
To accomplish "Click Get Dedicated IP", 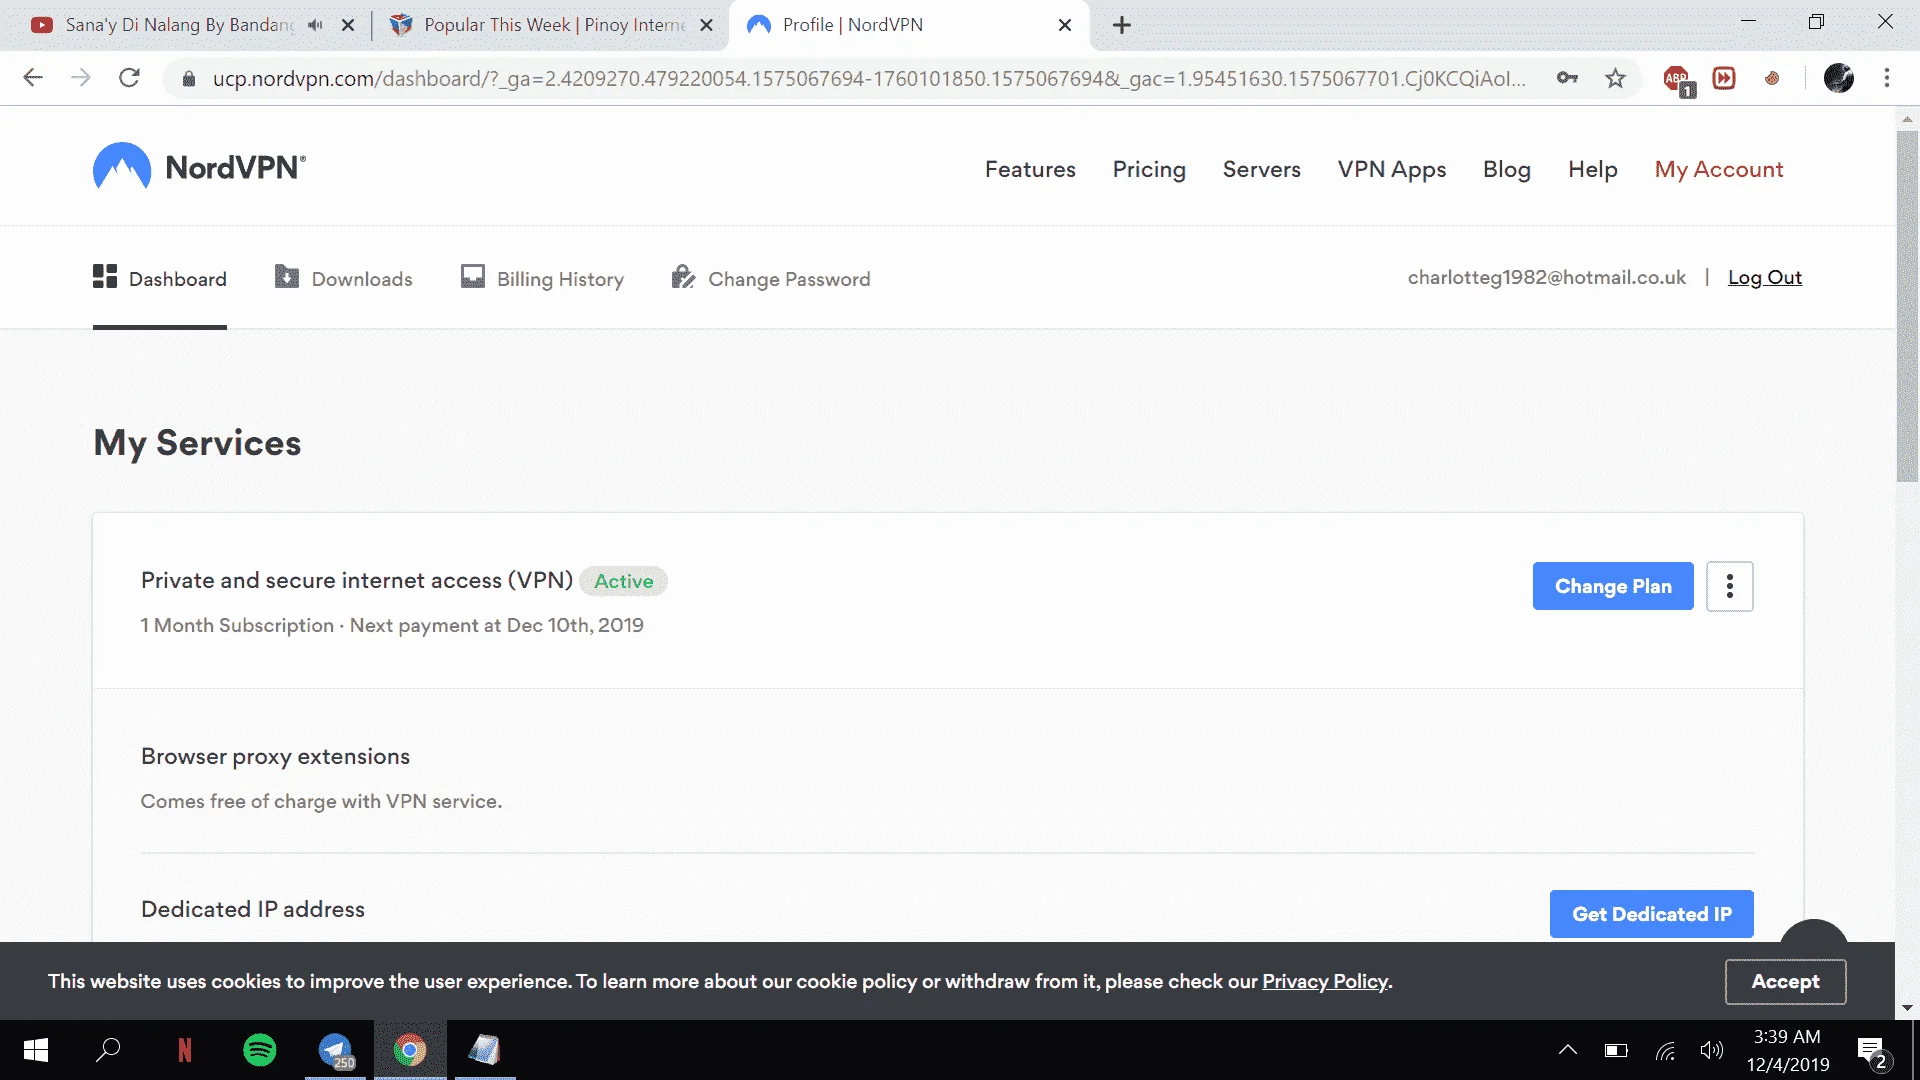I will (1652, 914).
